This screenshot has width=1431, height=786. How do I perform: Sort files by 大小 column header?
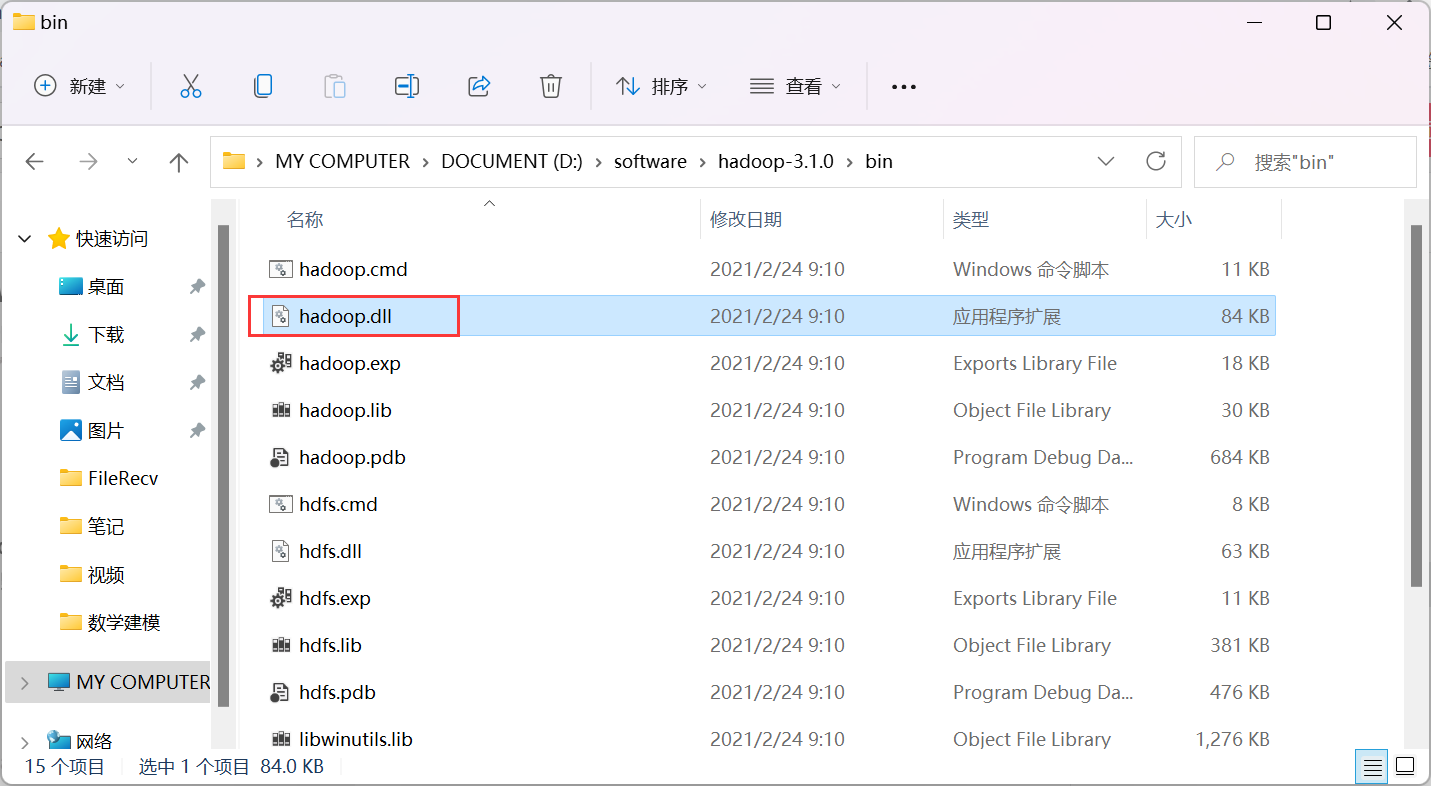[1174, 219]
